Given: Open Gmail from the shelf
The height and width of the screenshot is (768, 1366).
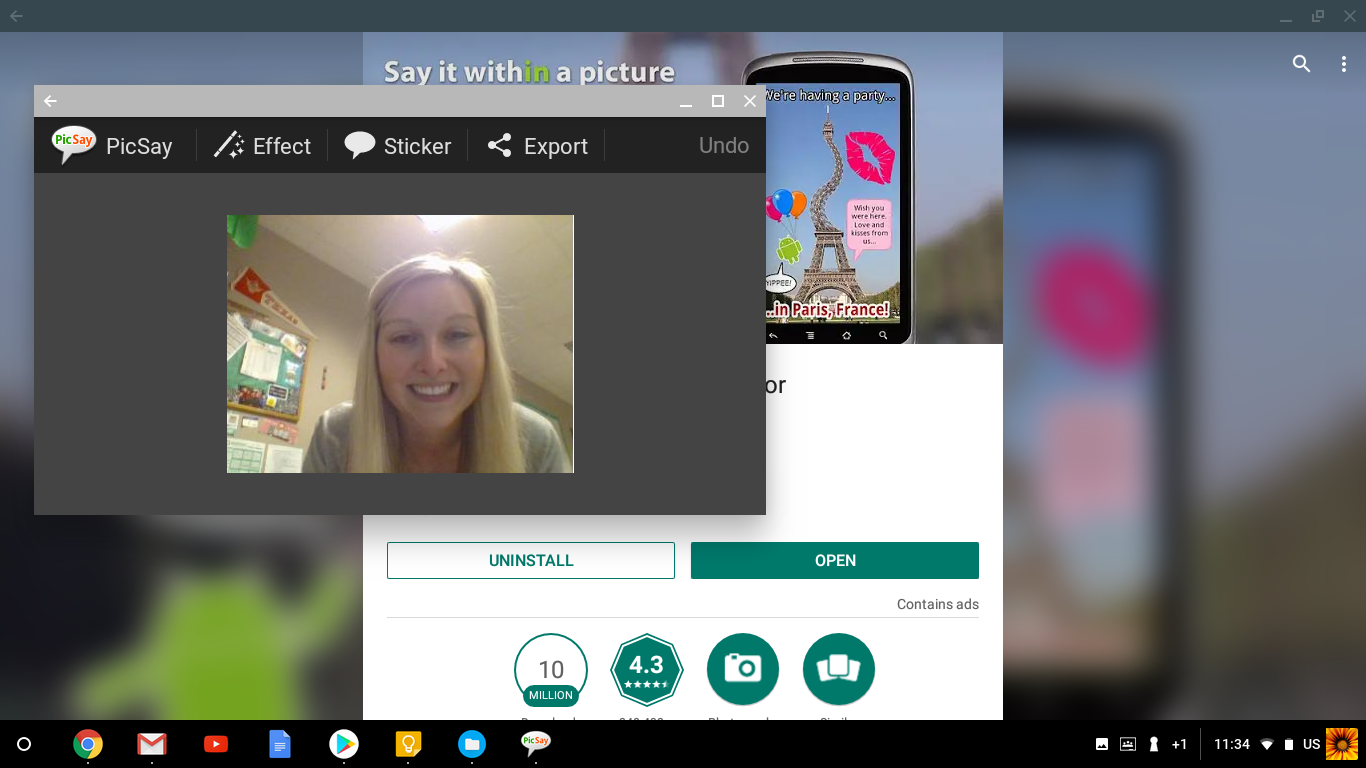Looking at the screenshot, I should pos(152,744).
